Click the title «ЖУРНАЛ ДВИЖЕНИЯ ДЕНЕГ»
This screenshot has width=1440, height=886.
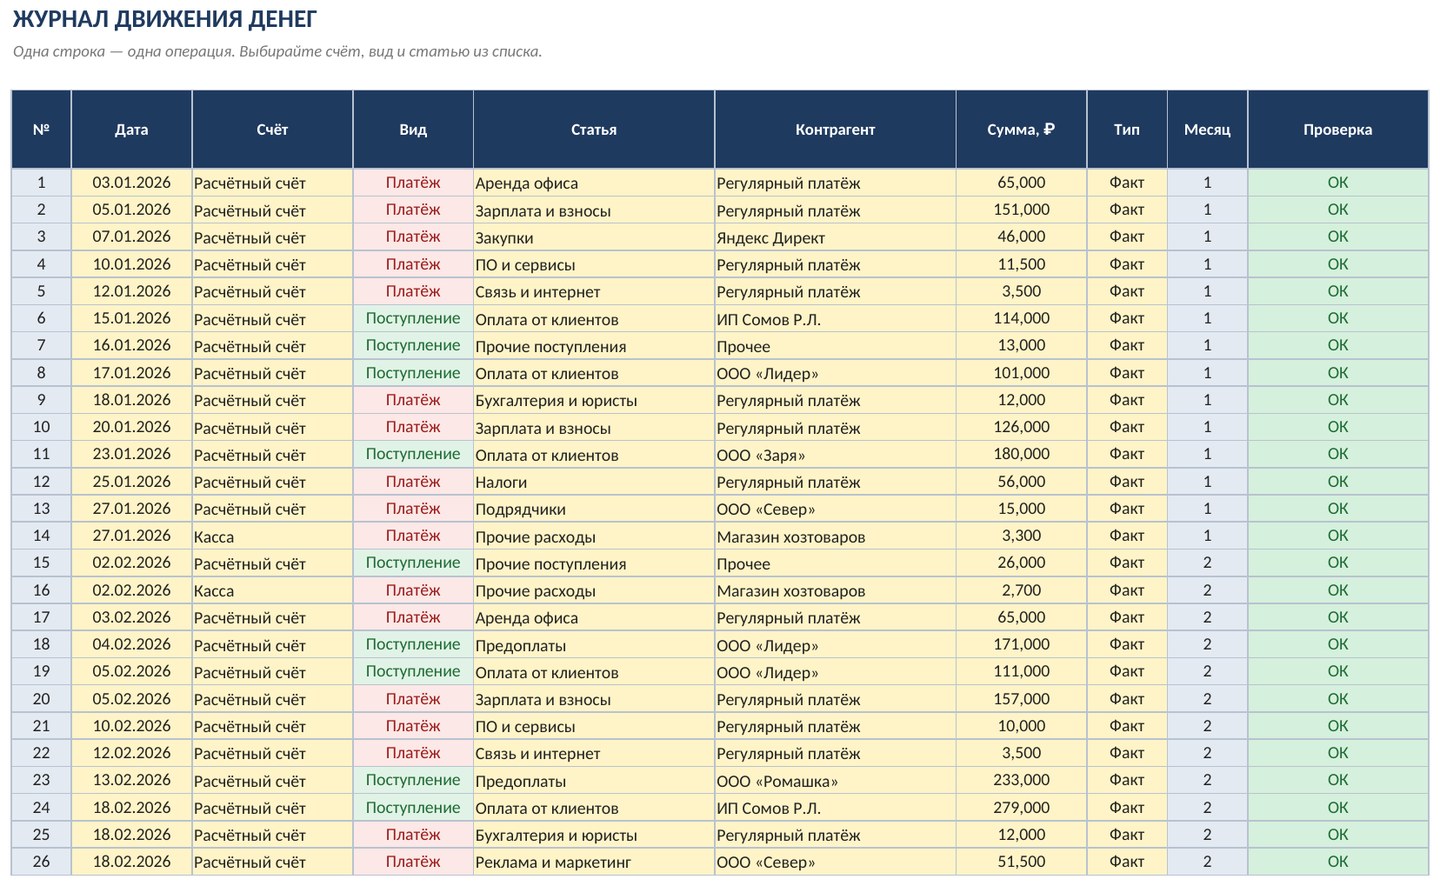pos(165,19)
